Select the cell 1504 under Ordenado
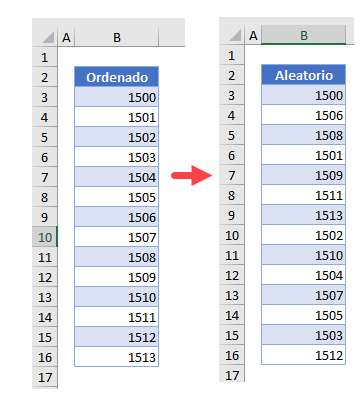The image size is (363, 412). [x=117, y=177]
